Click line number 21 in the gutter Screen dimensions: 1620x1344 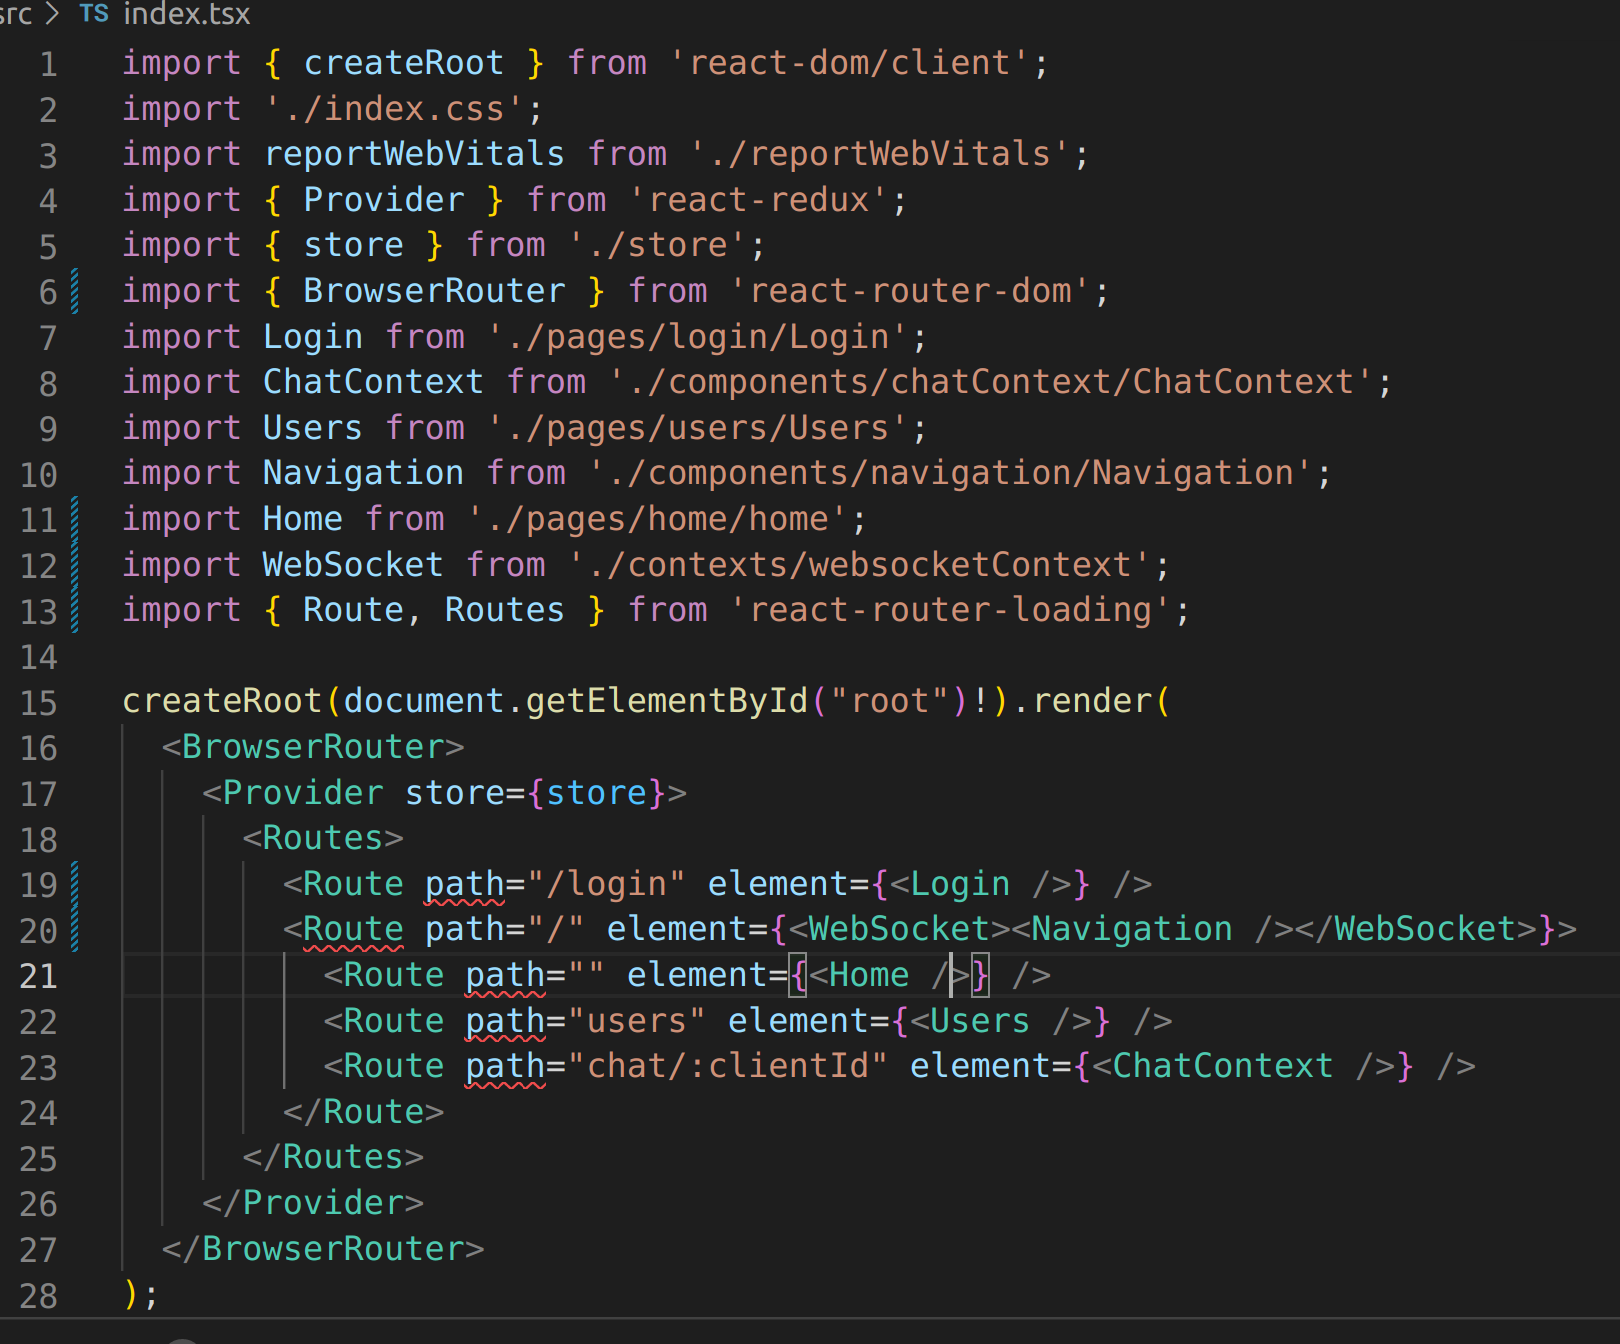[38, 976]
